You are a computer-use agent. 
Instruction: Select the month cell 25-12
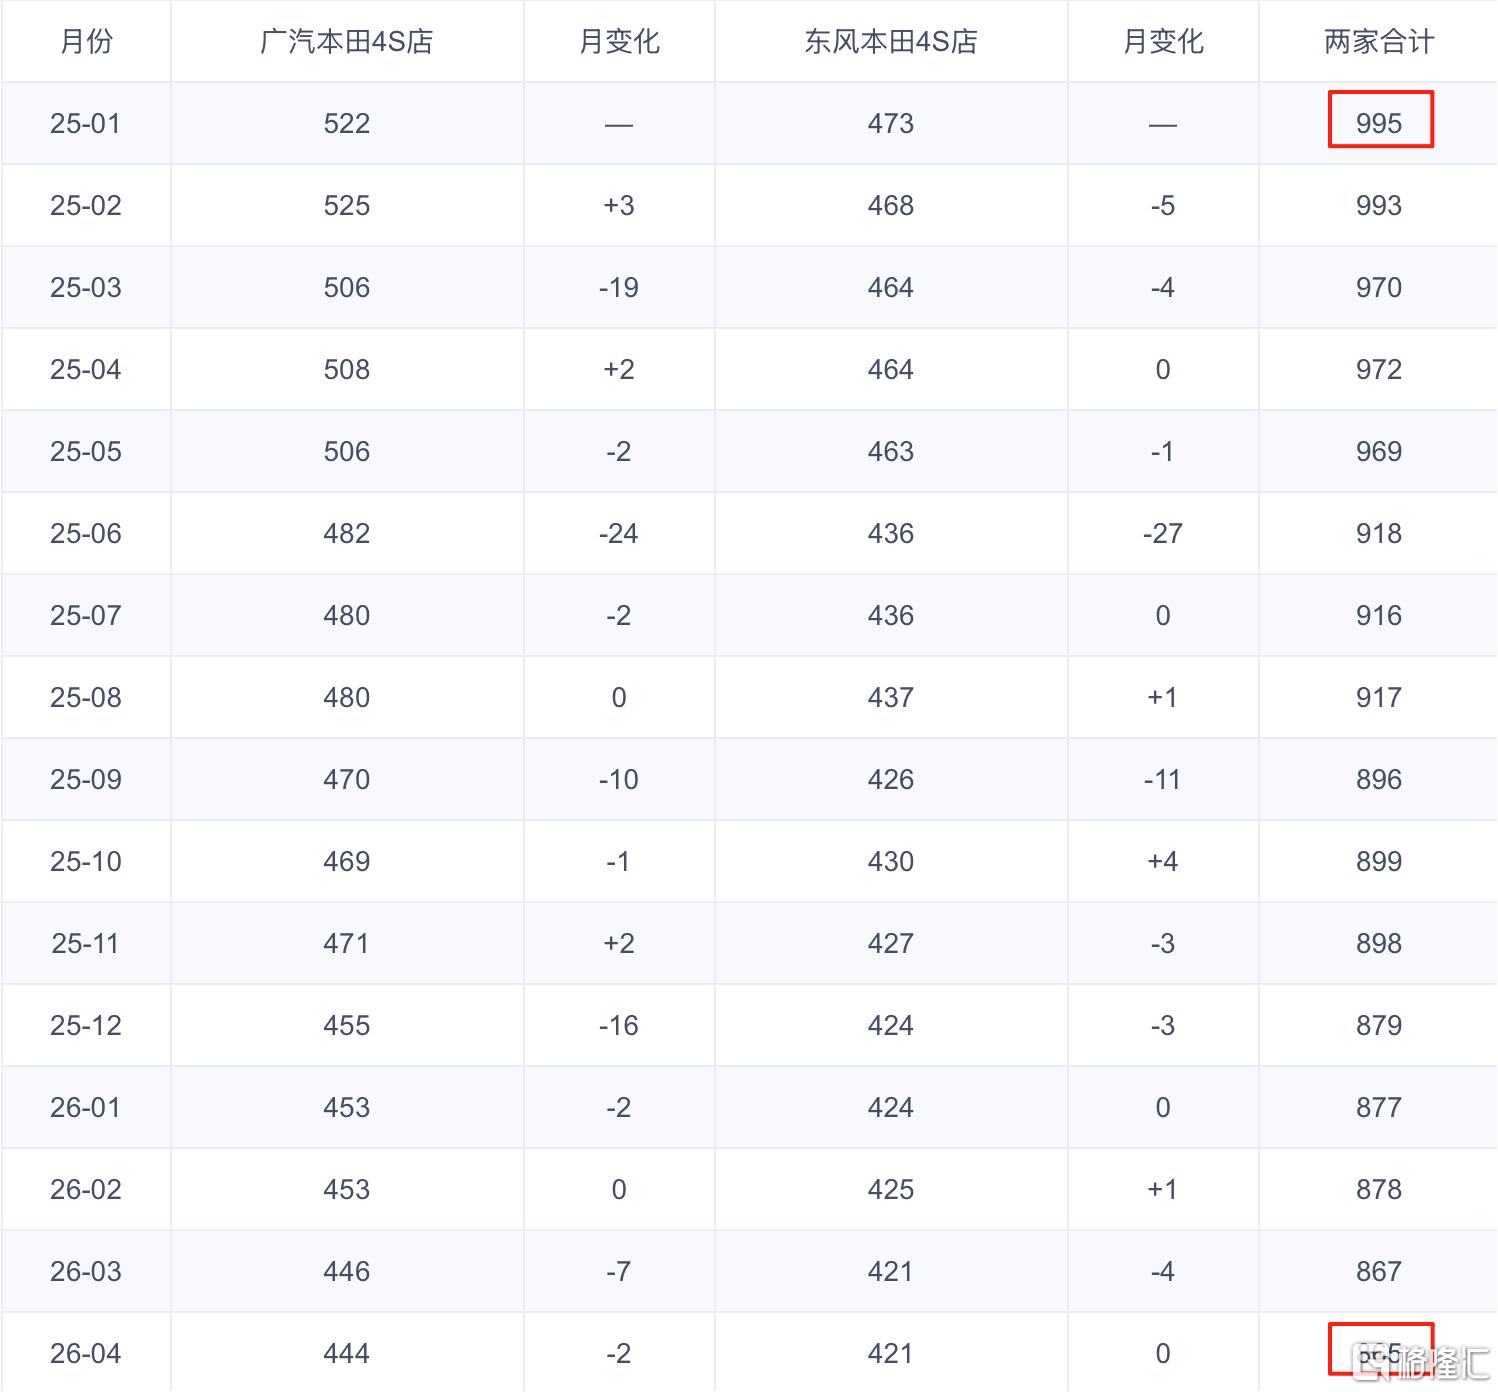click(86, 1025)
